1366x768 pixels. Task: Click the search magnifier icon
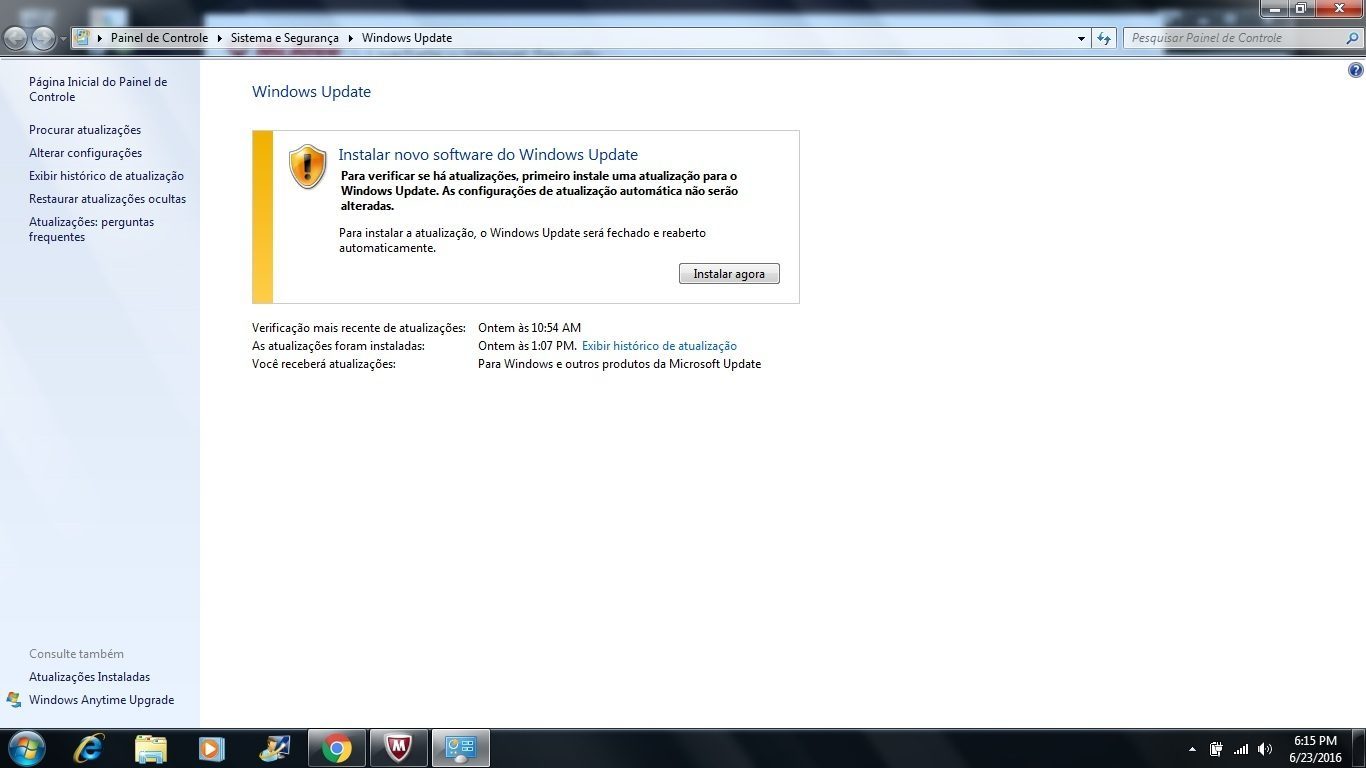coord(1350,38)
